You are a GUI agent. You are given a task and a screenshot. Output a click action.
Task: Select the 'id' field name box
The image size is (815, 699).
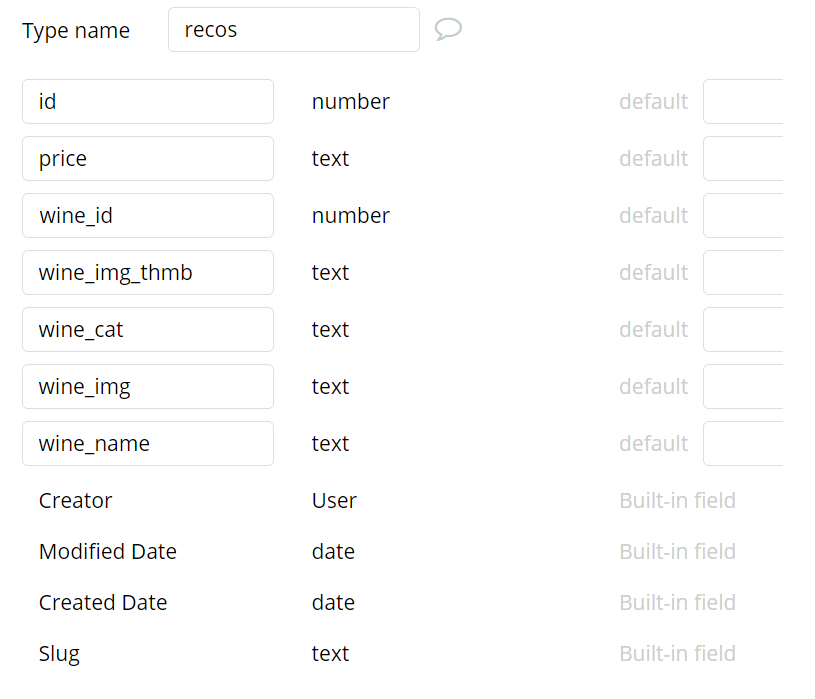click(148, 102)
